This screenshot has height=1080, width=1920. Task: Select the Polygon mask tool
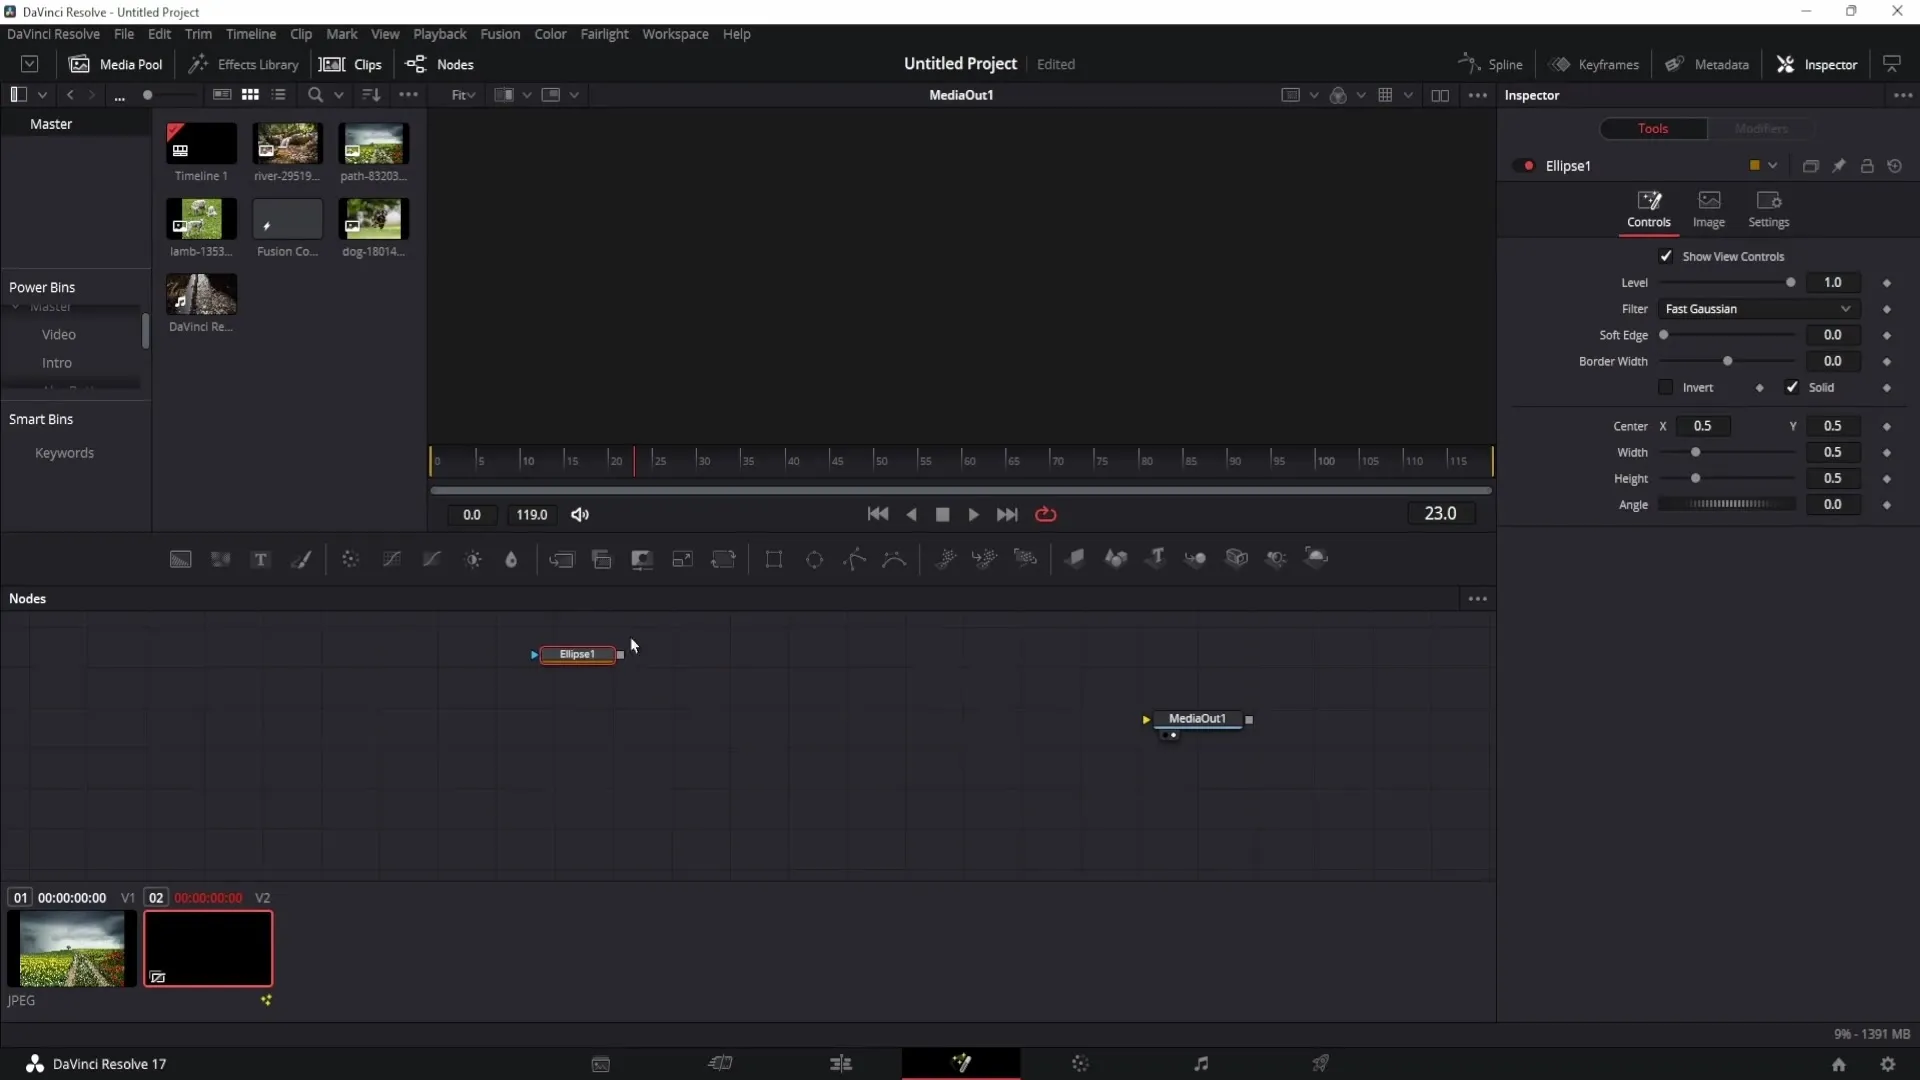856,558
